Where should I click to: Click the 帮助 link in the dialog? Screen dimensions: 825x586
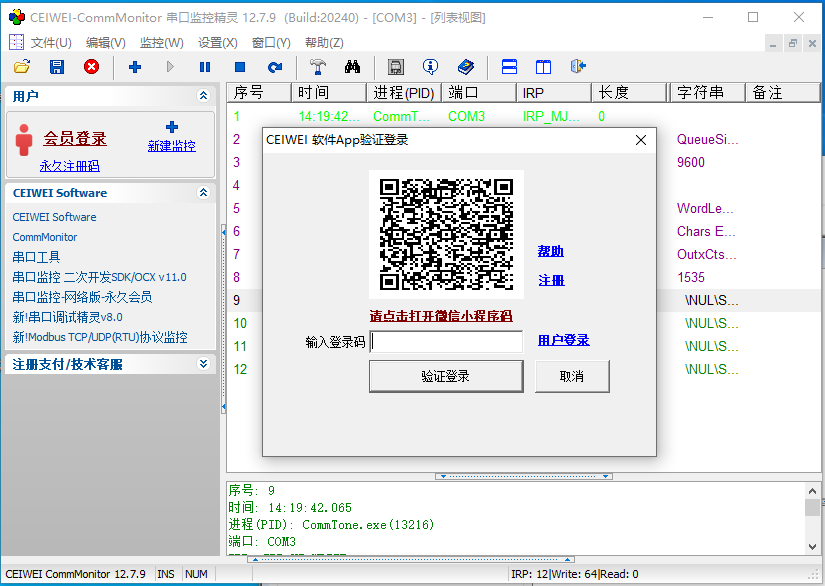[x=551, y=251]
